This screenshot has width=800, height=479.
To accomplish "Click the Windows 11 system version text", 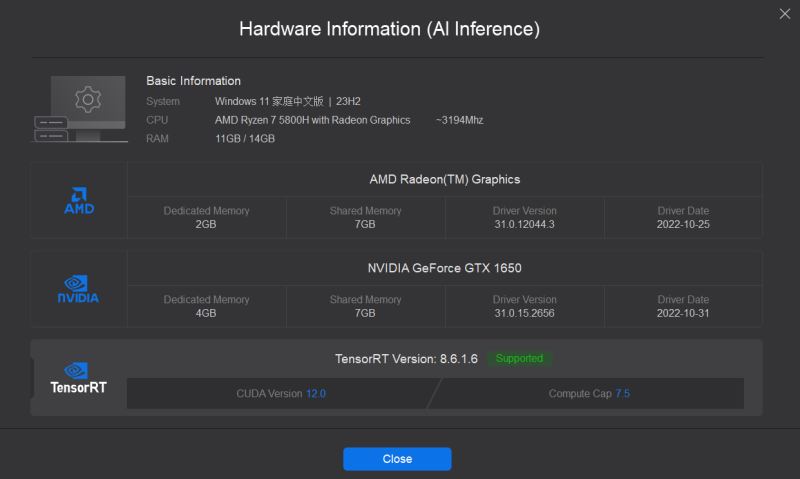I will pyautogui.click(x=288, y=102).
